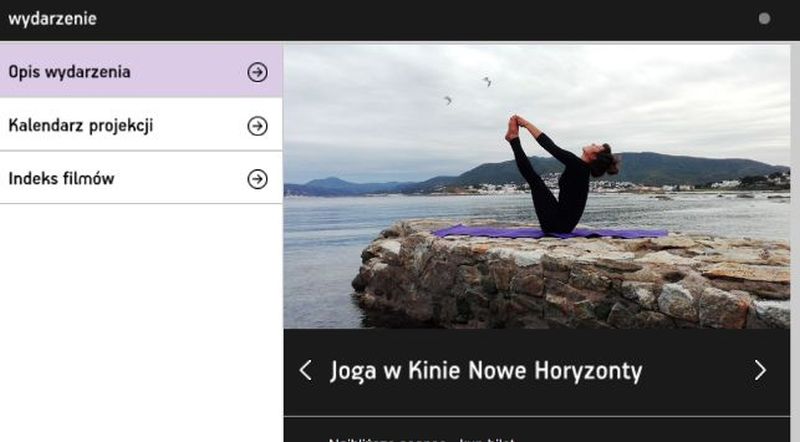Viewport: 800px width, 442px height.
Task: Select the Opis wydarzenia menu label
Action: [70, 72]
